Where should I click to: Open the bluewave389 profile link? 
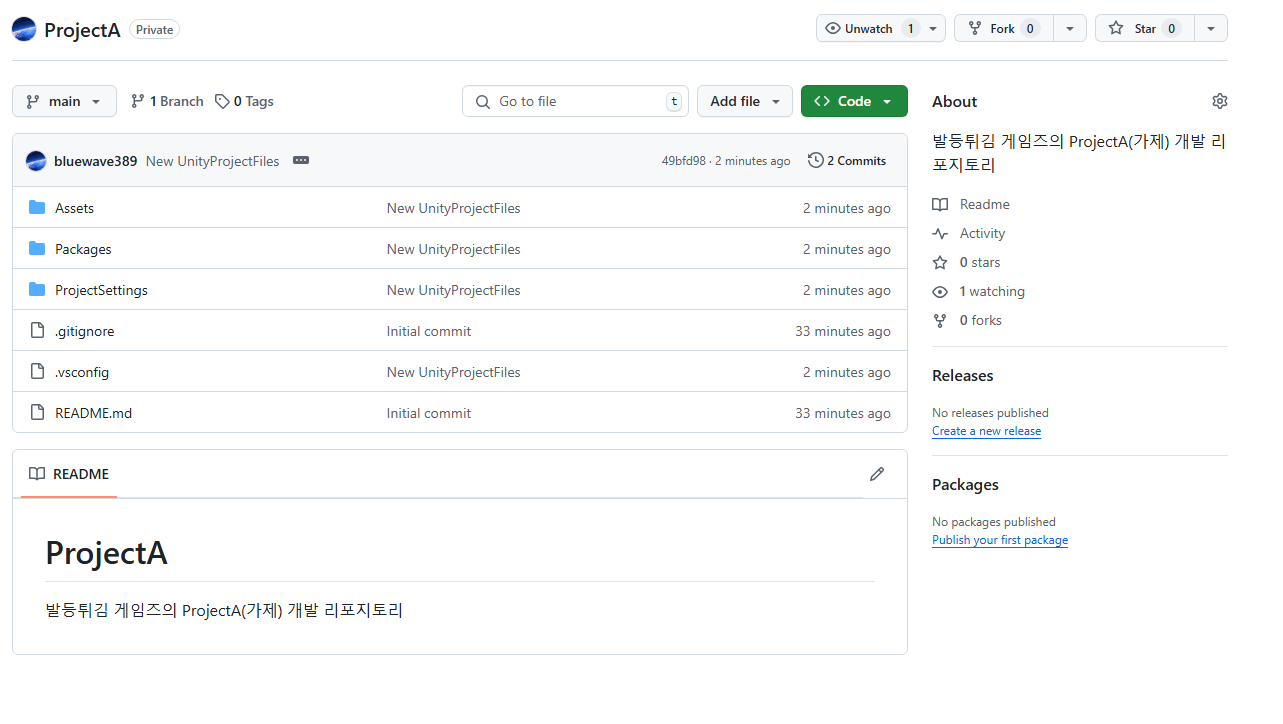pyautogui.click(x=95, y=161)
